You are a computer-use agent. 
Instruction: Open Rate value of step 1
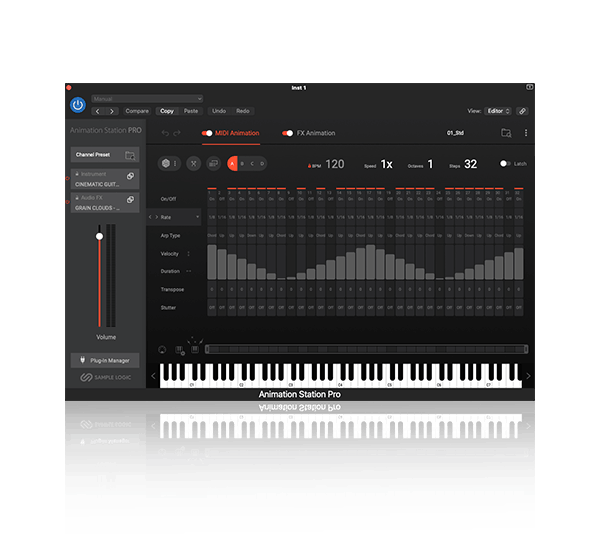[x=212, y=217]
